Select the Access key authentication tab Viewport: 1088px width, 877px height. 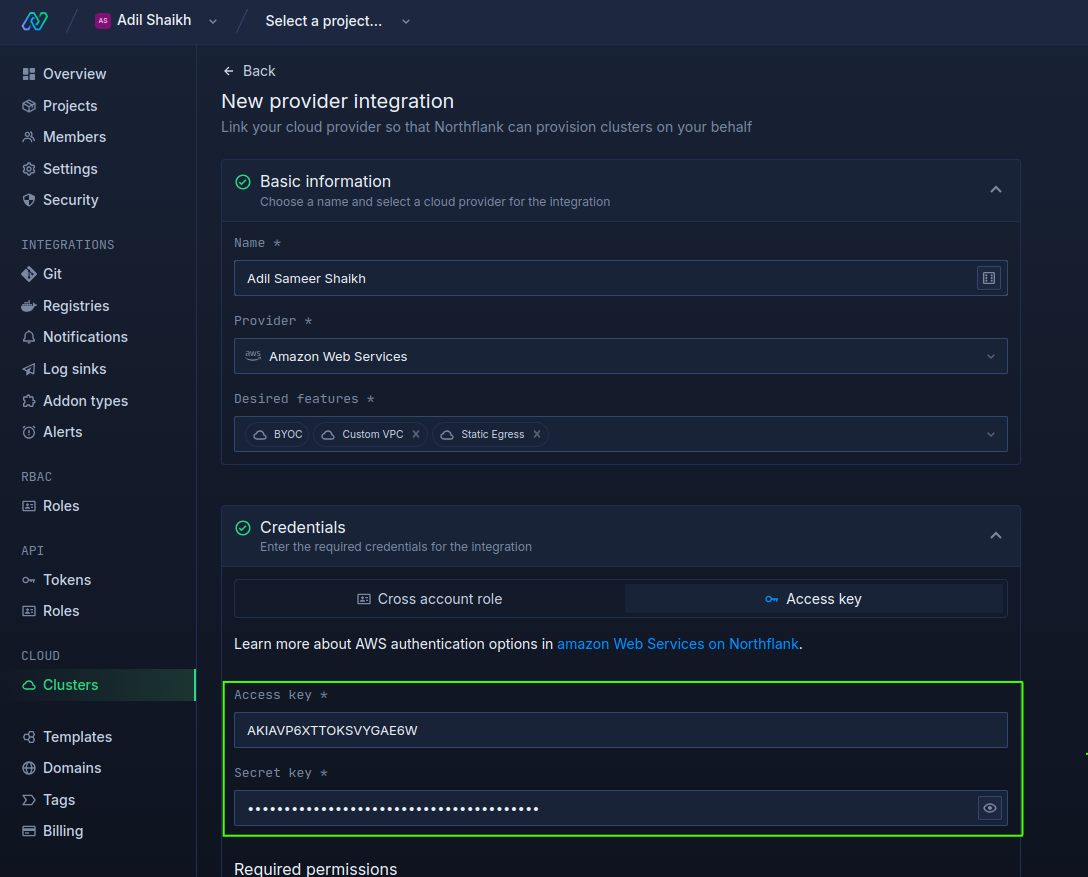point(813,598)
